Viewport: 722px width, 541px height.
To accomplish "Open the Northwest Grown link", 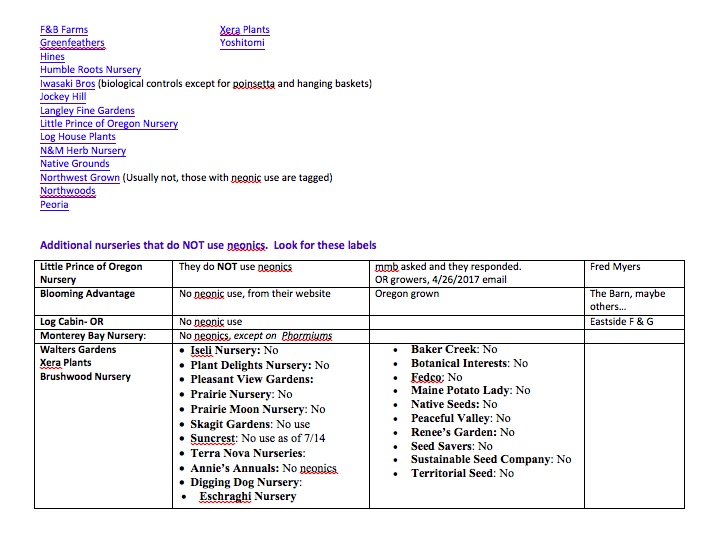I will pyautogui.click(x=80, y=178).
